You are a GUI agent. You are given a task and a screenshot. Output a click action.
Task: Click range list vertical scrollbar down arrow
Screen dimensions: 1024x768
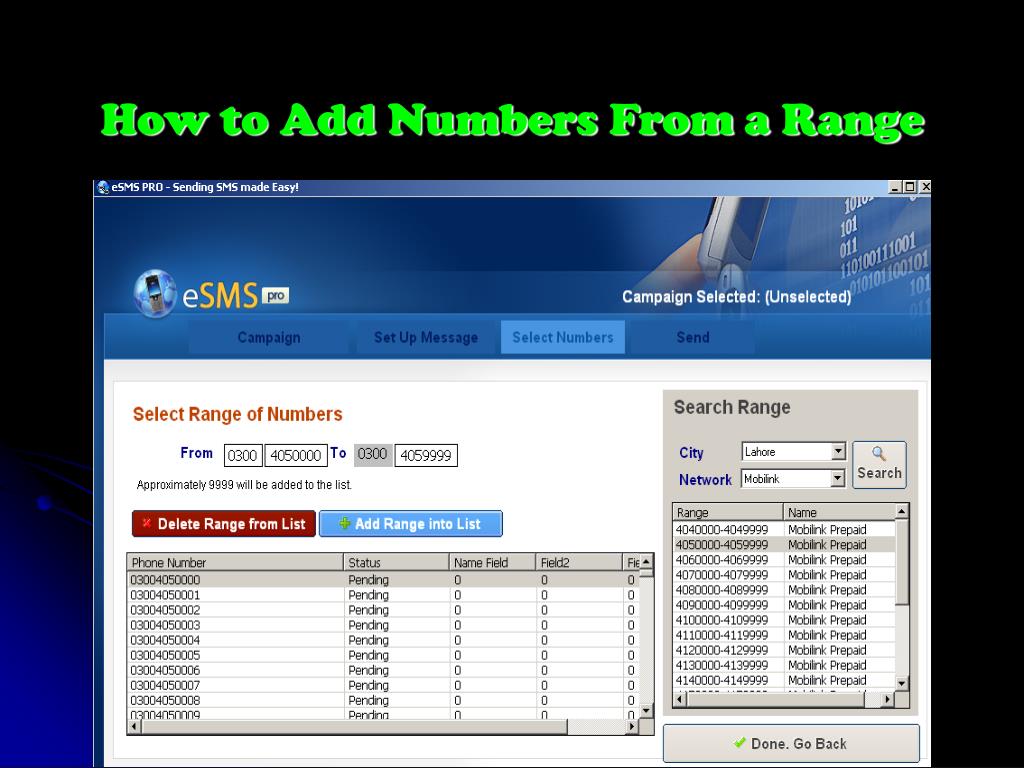point(902,683)
